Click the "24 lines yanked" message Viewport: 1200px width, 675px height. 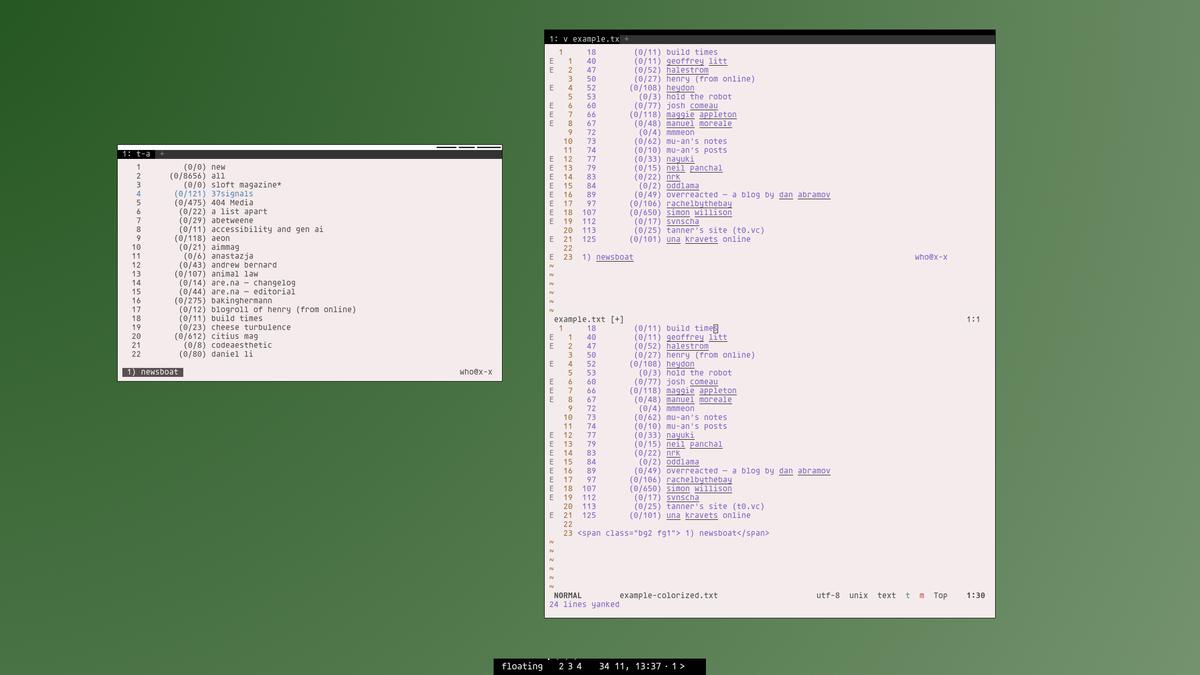click(x=585, y=604)
